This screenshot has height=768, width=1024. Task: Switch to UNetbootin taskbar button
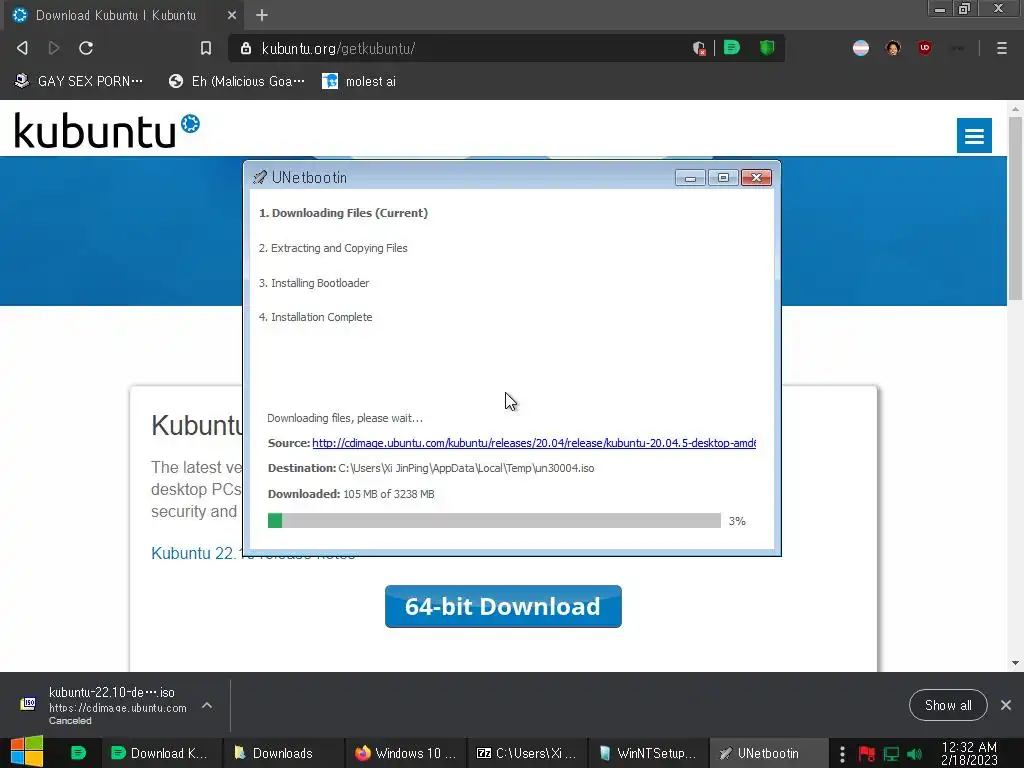point(768,753)
